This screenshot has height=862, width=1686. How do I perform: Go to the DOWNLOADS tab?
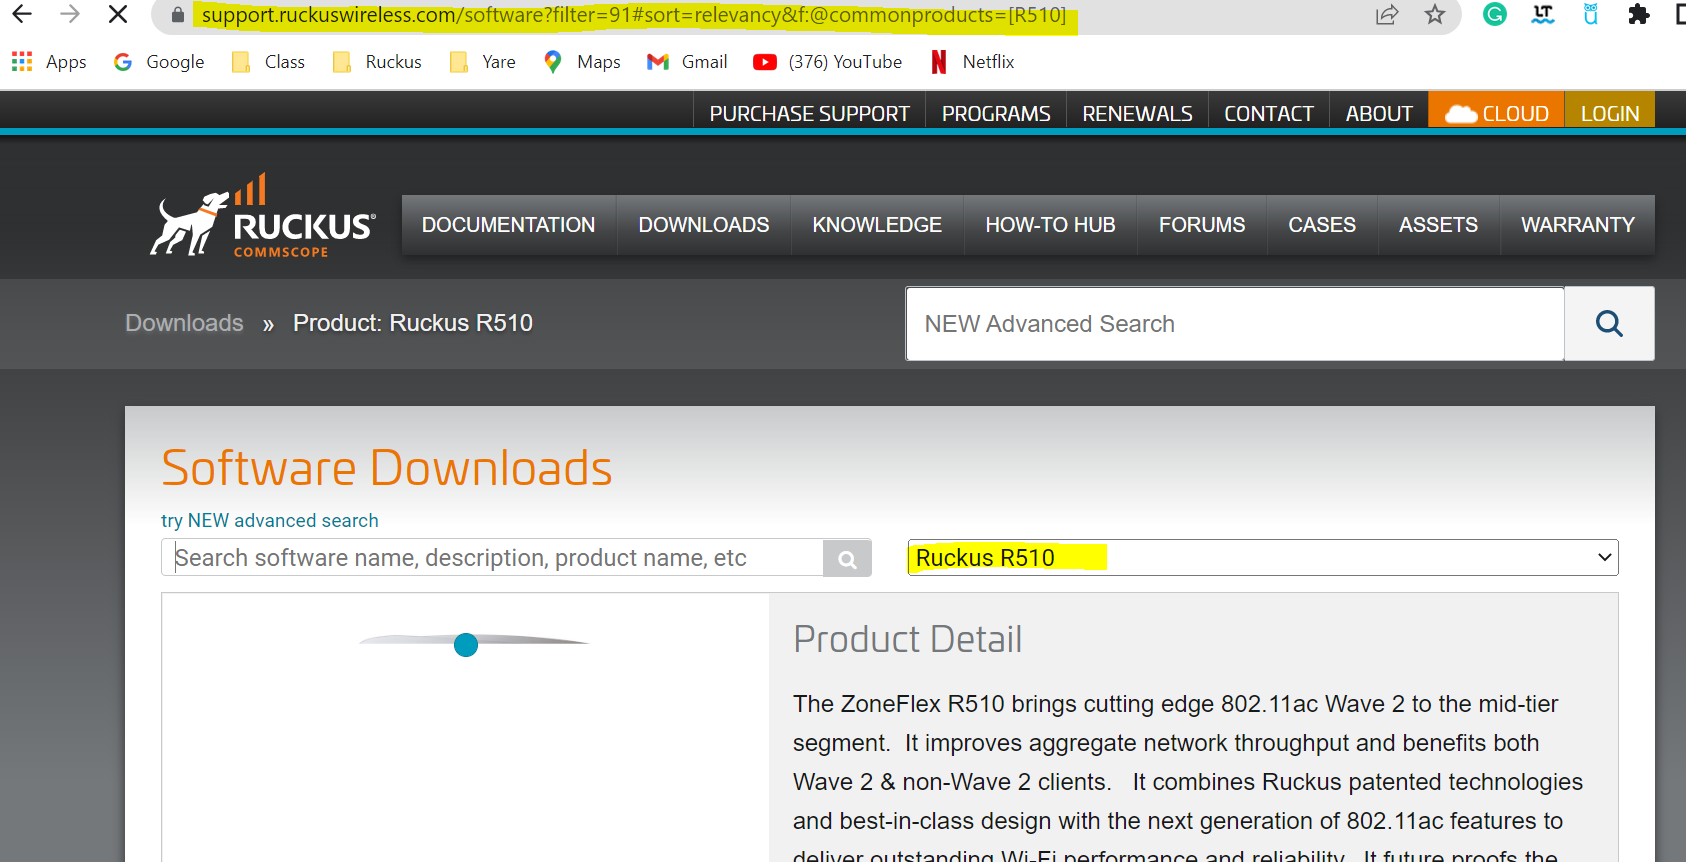(704, 225)
